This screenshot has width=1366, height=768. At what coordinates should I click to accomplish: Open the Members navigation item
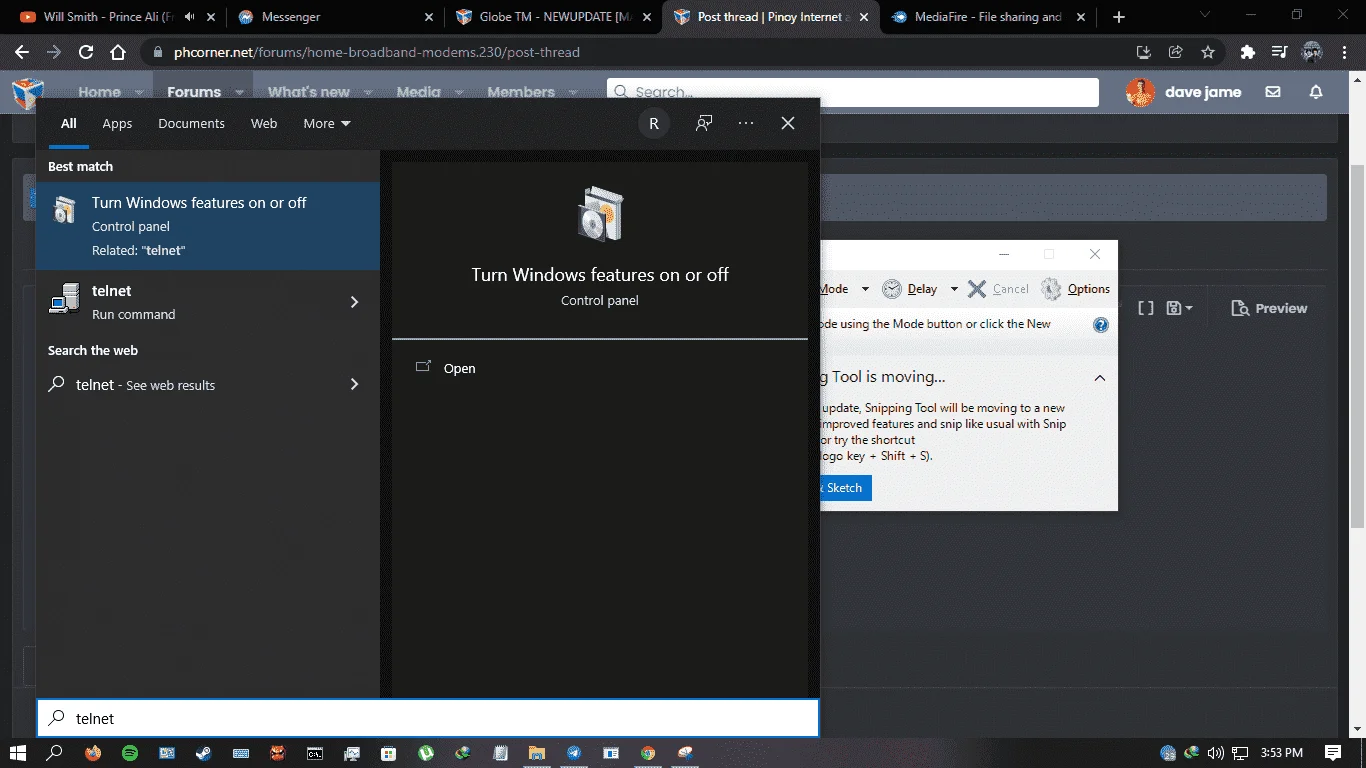click(521, 92)
